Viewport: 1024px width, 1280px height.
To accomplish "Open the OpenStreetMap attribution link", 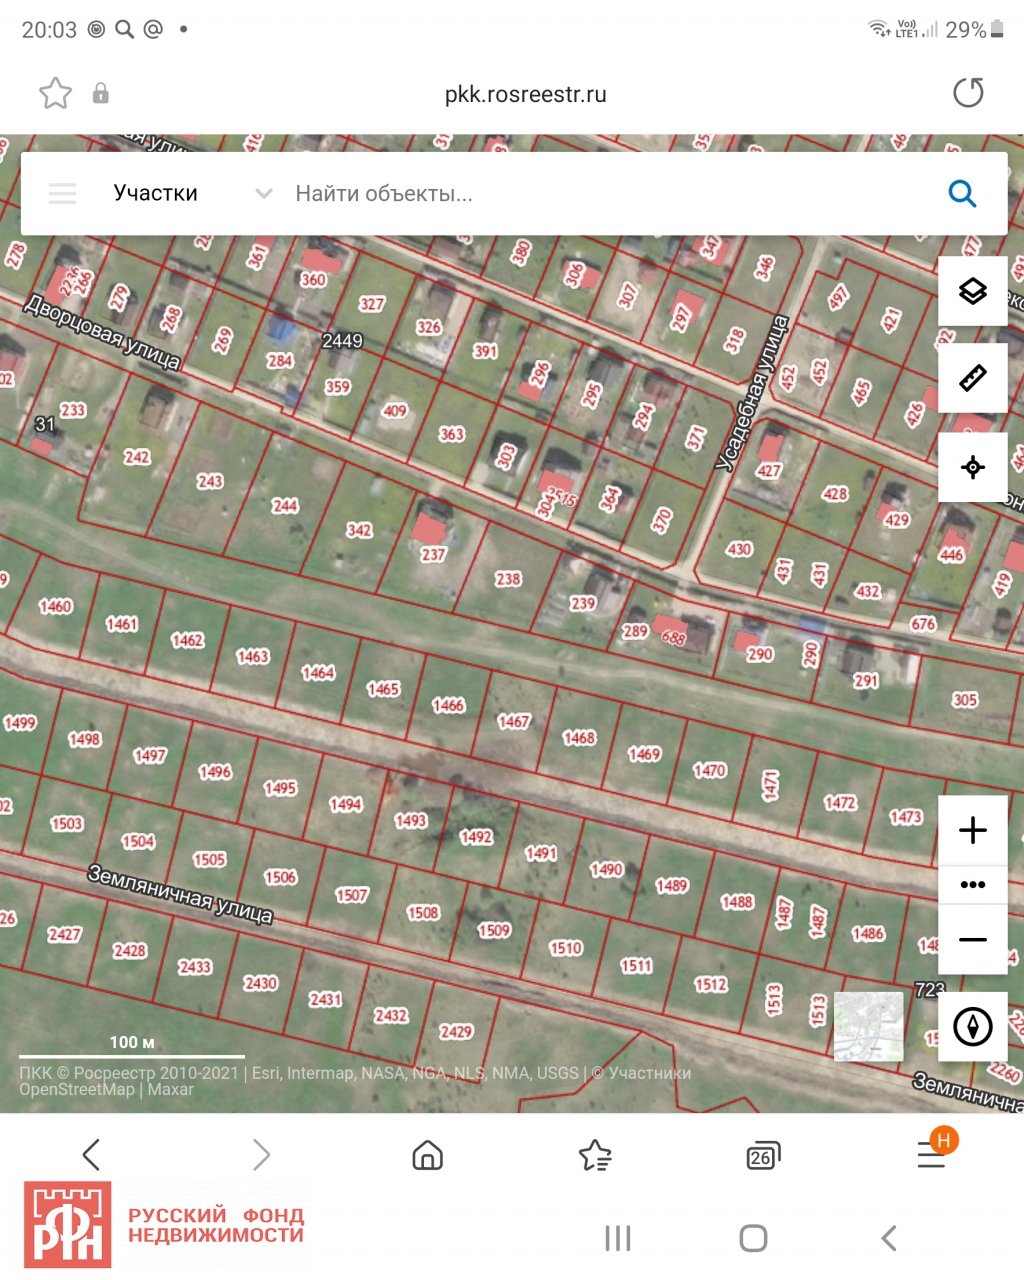I will click(77, 1089).
